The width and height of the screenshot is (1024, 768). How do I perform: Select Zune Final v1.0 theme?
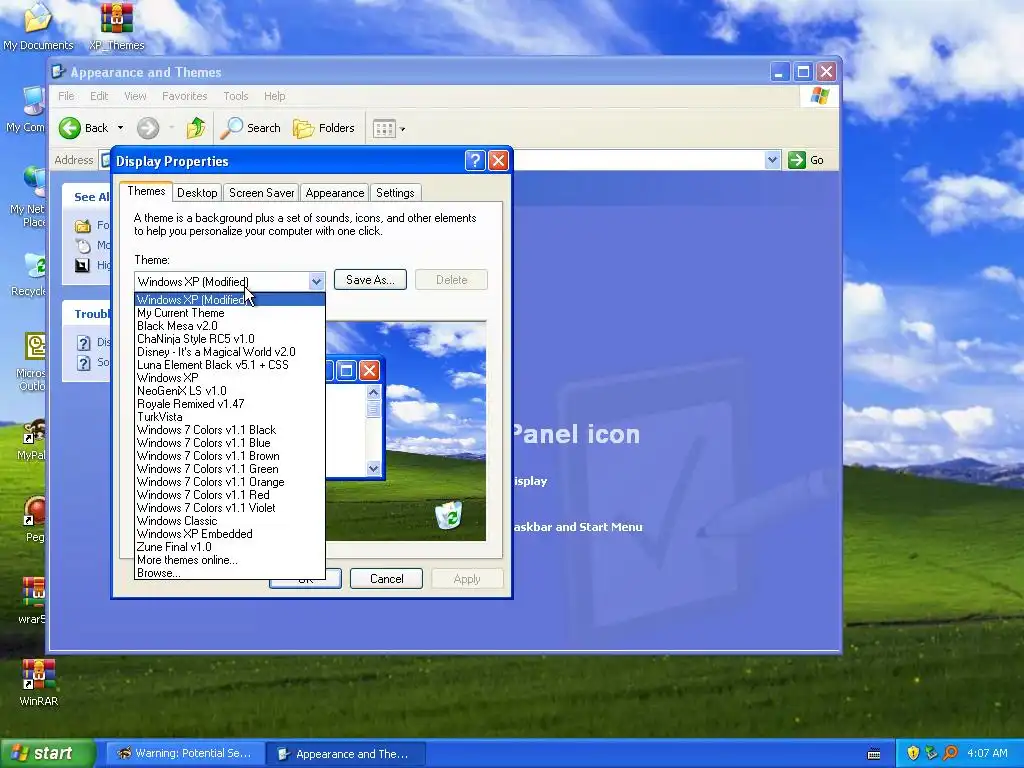[229, 547]
